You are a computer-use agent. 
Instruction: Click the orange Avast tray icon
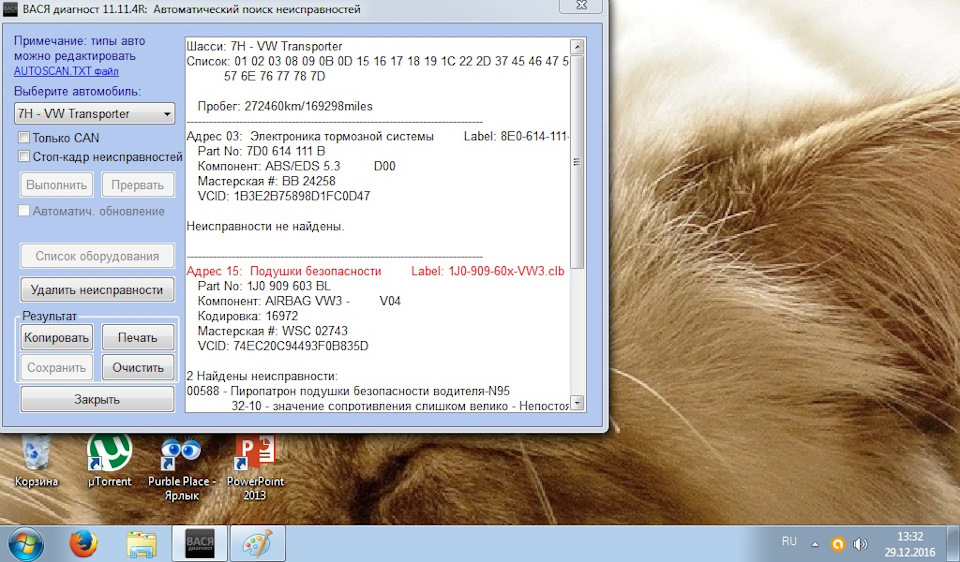point(838,544)
